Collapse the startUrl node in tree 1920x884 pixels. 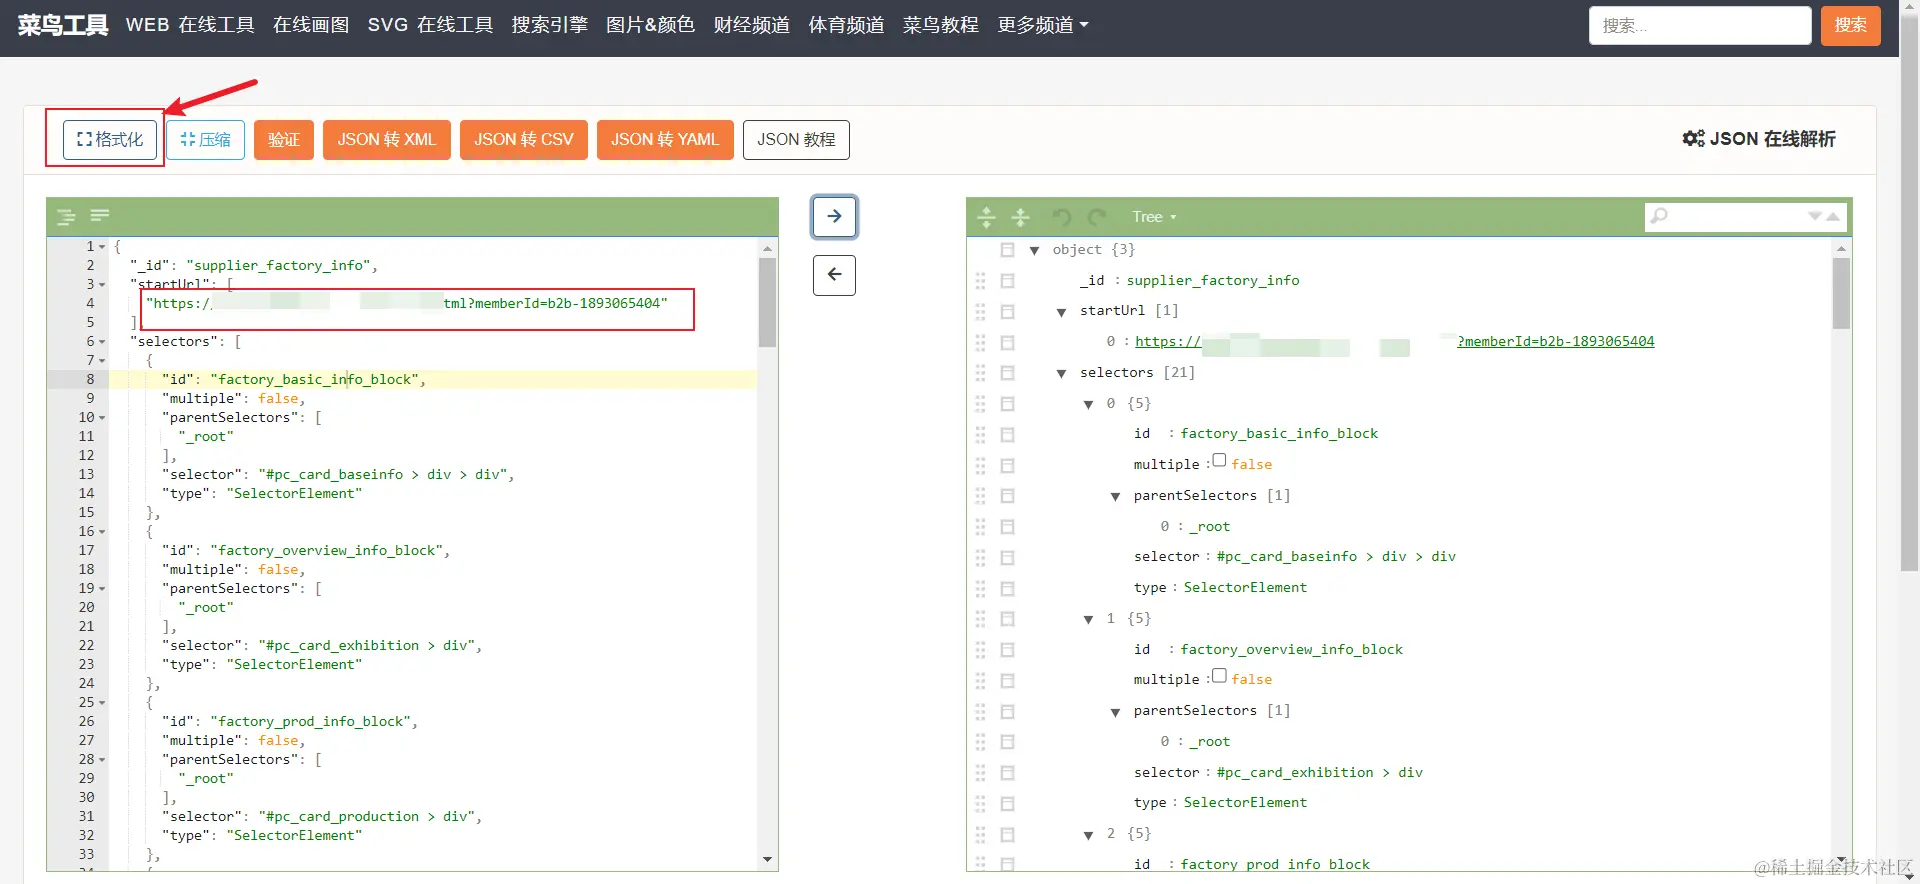coord(1061,312)
